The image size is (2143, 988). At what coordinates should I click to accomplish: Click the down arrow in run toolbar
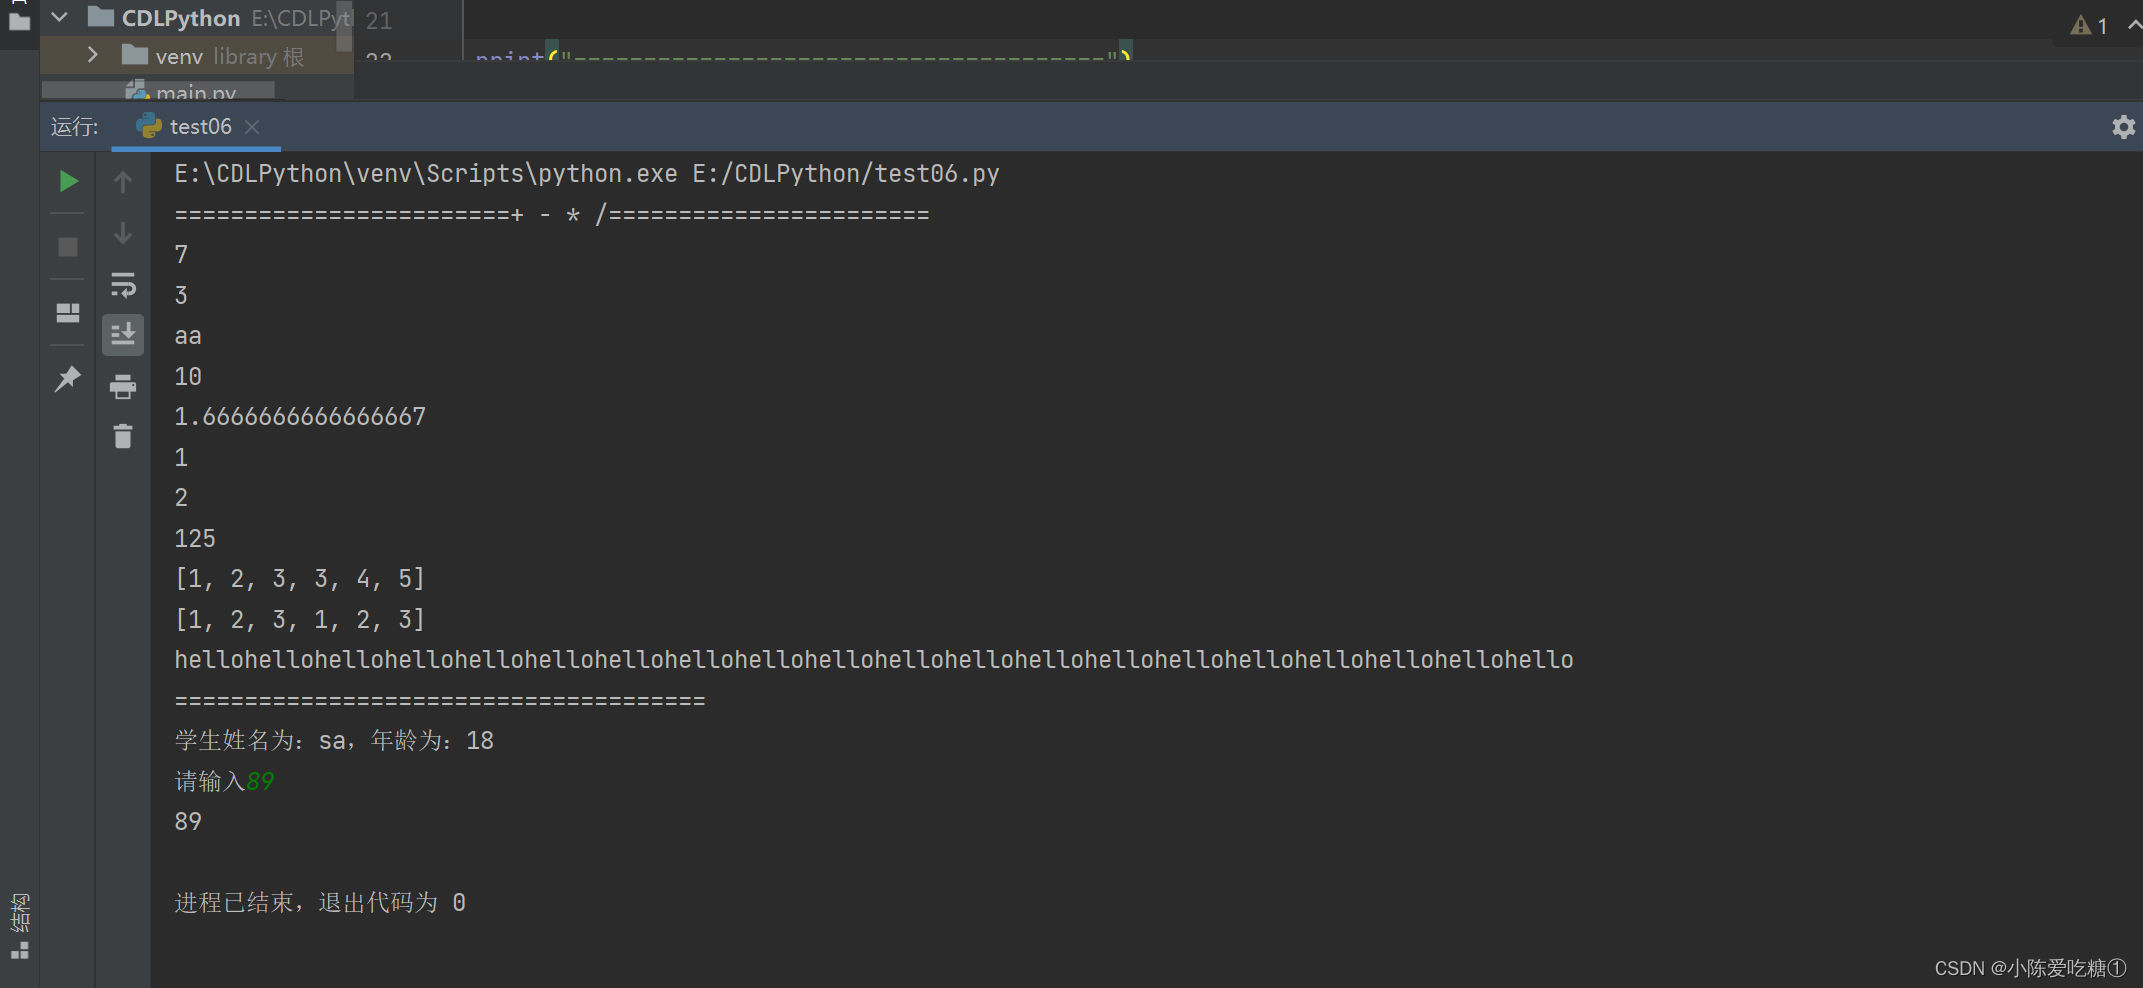pos(123,233)
